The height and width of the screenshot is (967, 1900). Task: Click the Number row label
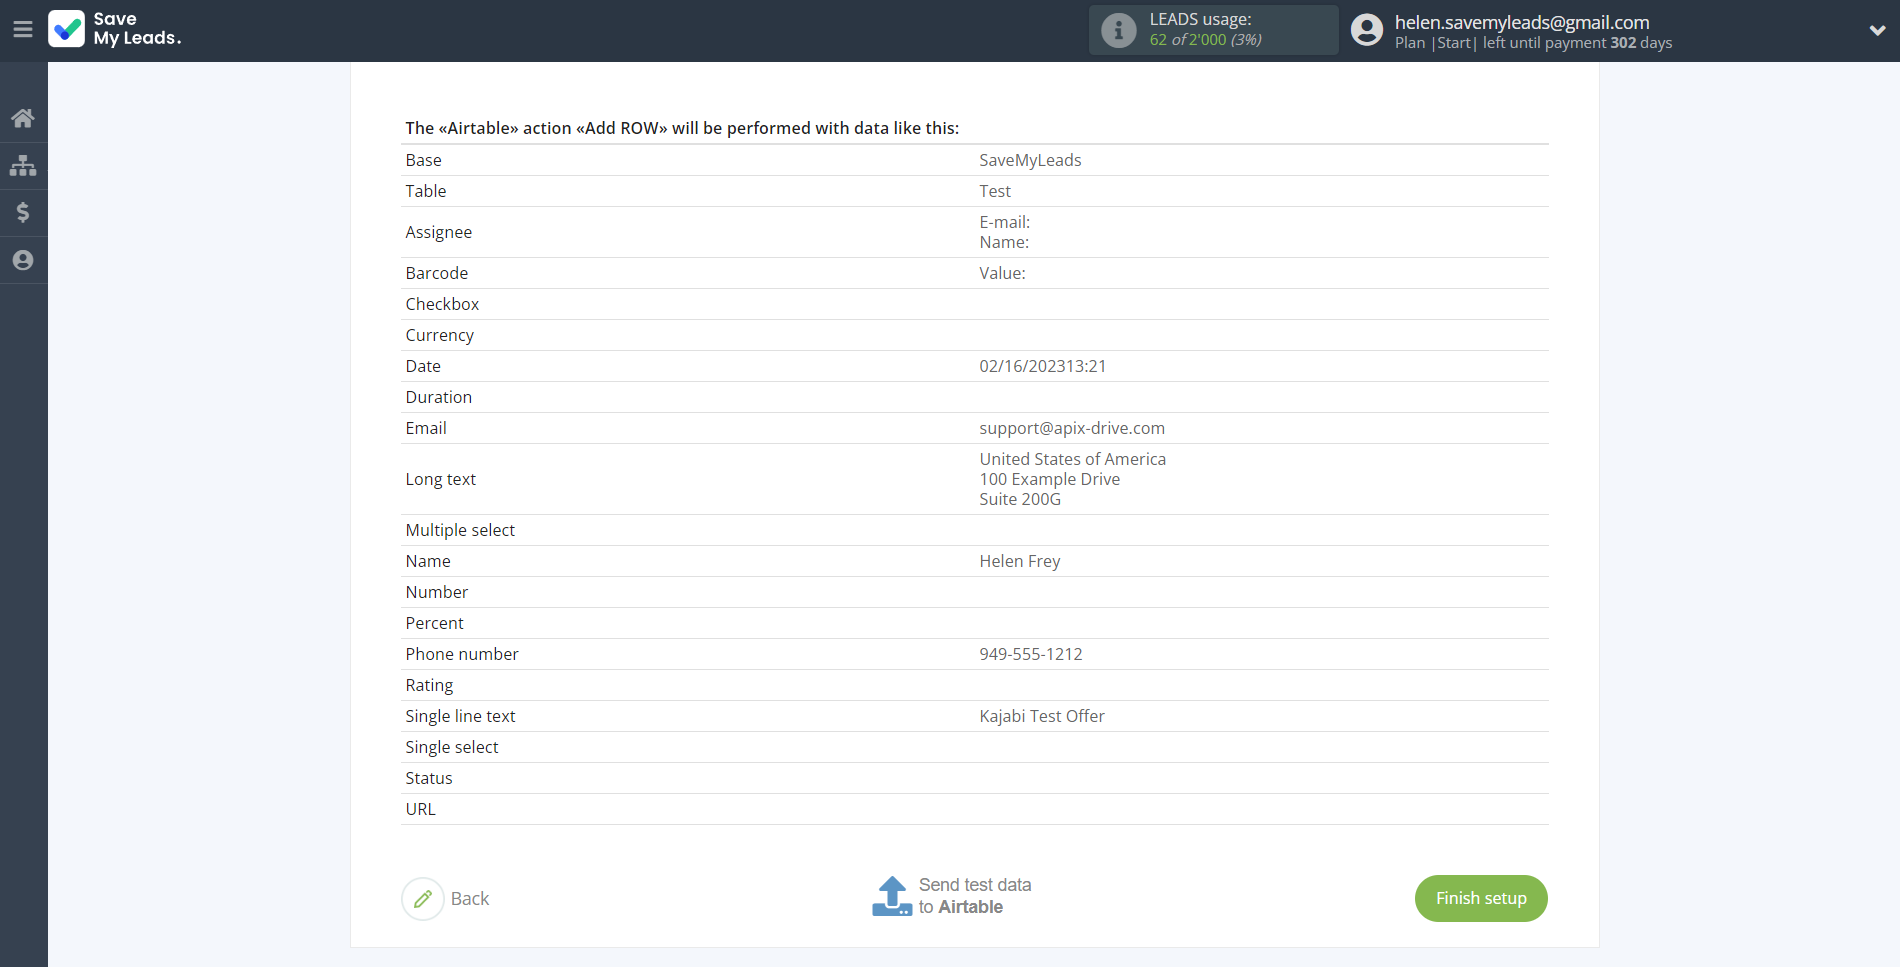(436, 592)
